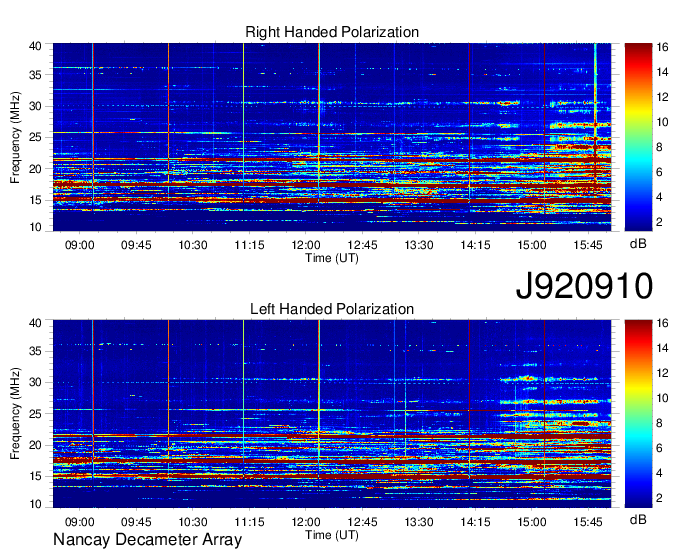Screen dimensions: 680x552
Task: Click the 10:30 time tick of Right Handed plot
Action: (x=193, y=245)
